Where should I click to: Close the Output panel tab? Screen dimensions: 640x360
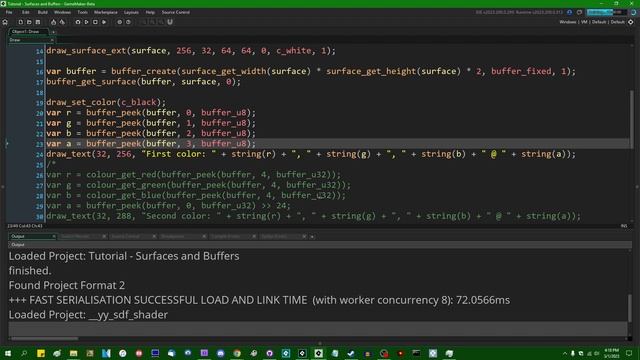click(53, 236)
